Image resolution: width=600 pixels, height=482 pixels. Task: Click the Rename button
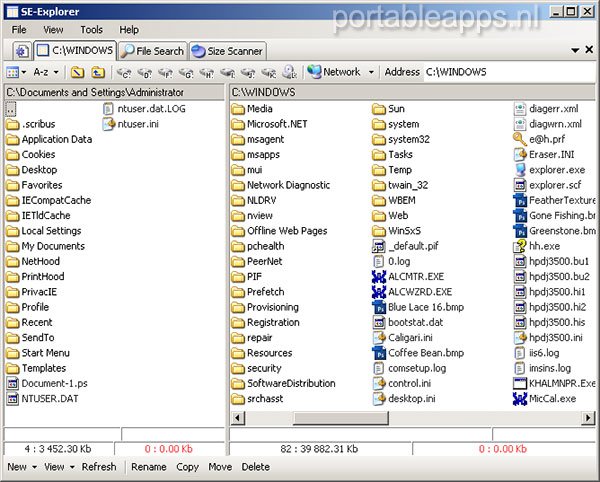pos(148,467)
